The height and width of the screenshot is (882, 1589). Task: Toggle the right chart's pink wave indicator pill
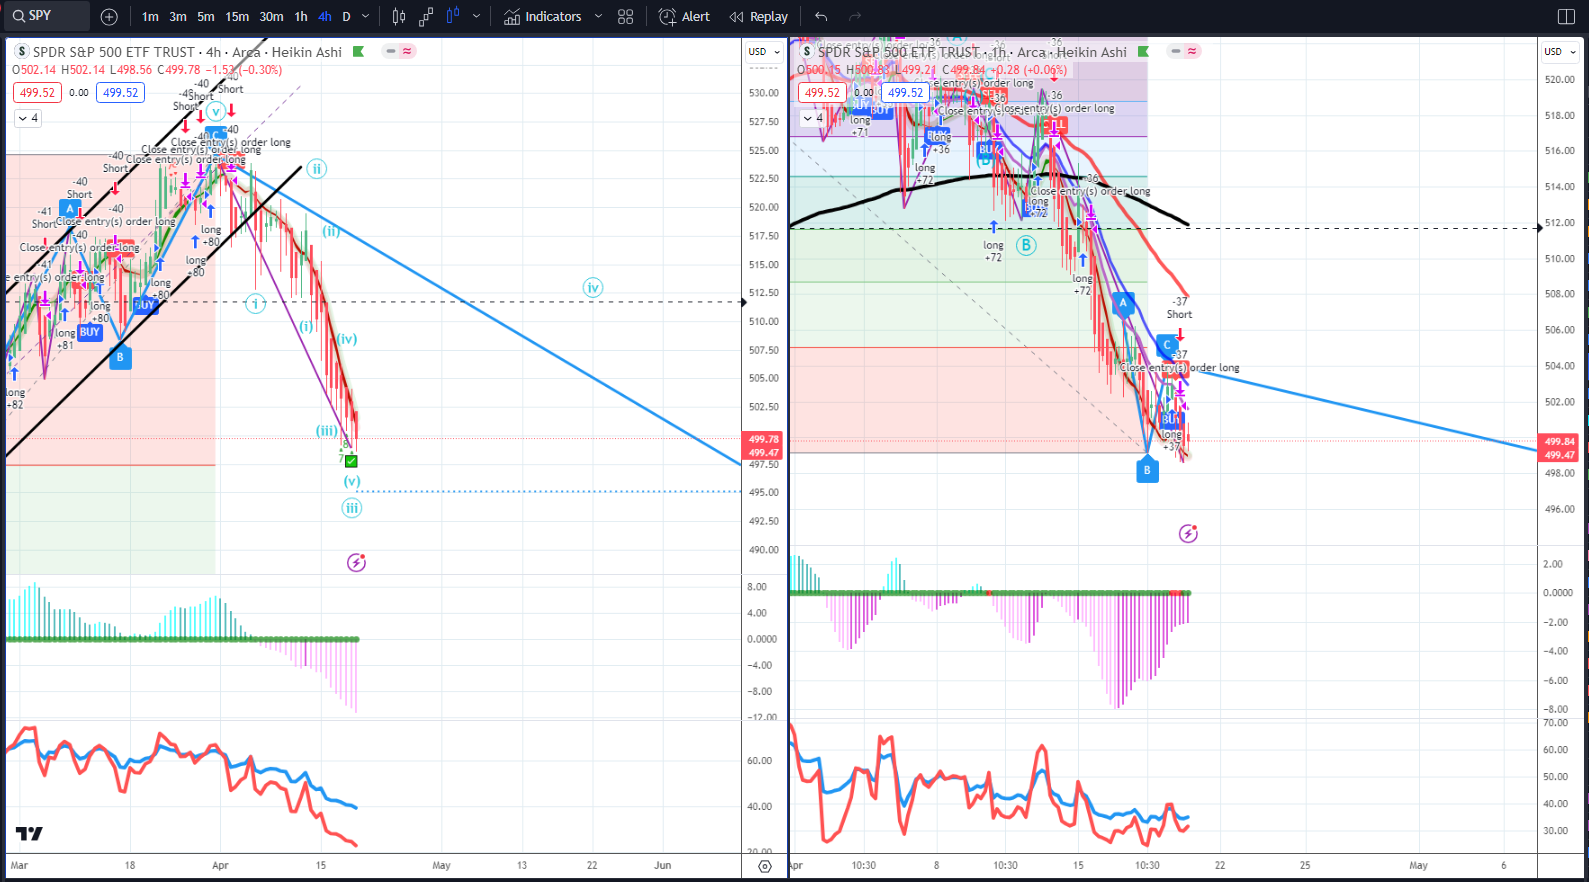[x=1192, y=51]
